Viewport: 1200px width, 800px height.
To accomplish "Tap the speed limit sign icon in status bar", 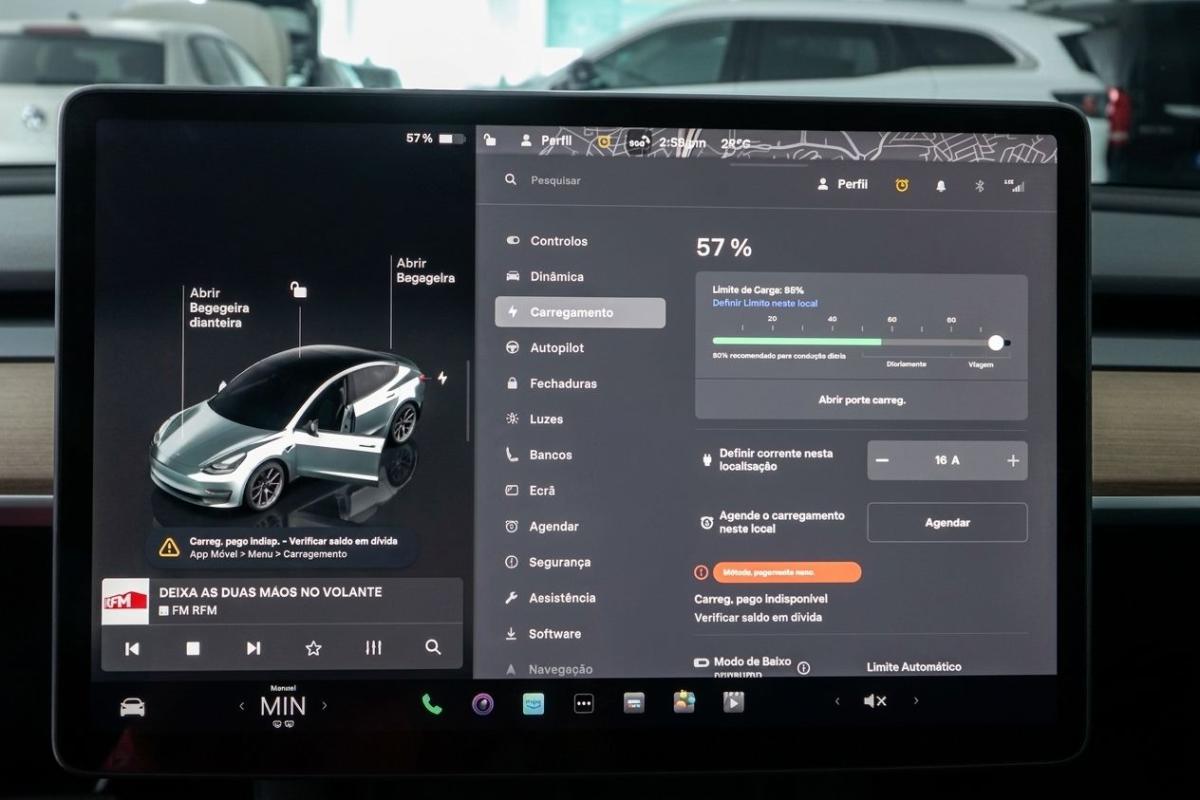I will point(638,142).
